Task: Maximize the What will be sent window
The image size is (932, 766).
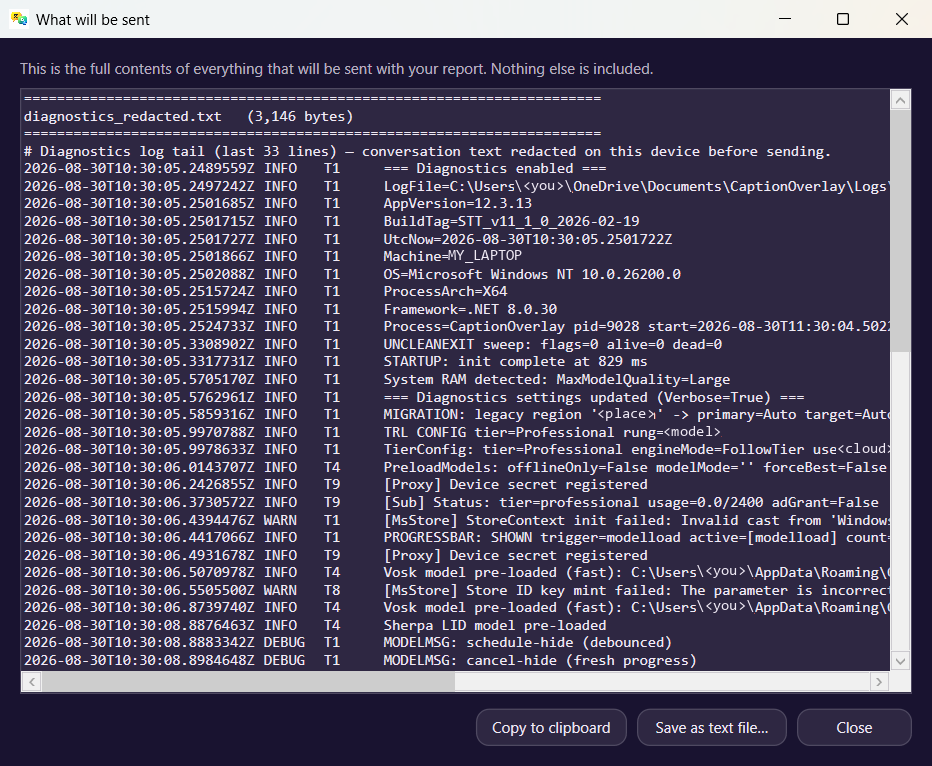Action: pyautogui.click(x=842, y=19)
